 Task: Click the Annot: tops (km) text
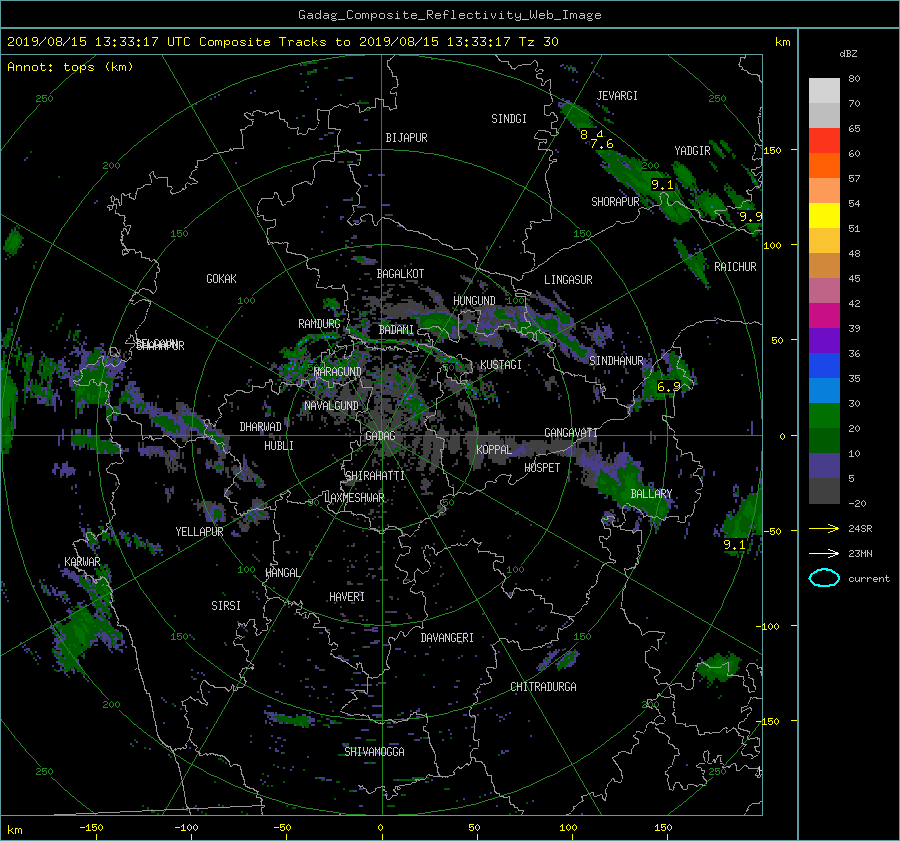pyautogui.click(x=70, y=67)
